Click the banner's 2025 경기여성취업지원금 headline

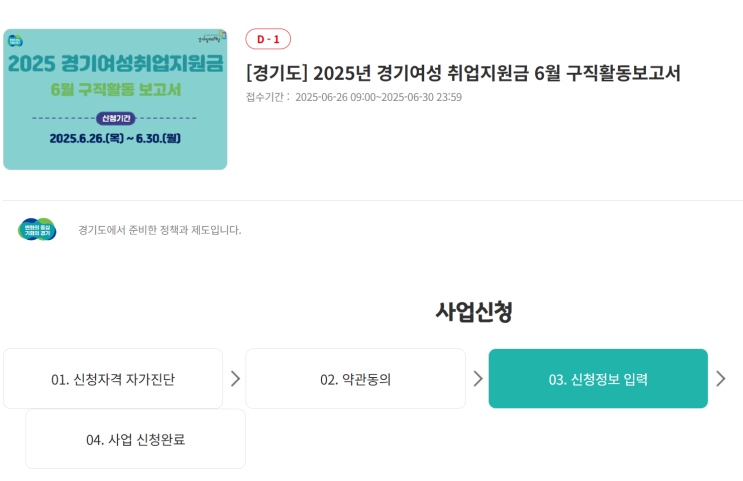click(115, 64)
